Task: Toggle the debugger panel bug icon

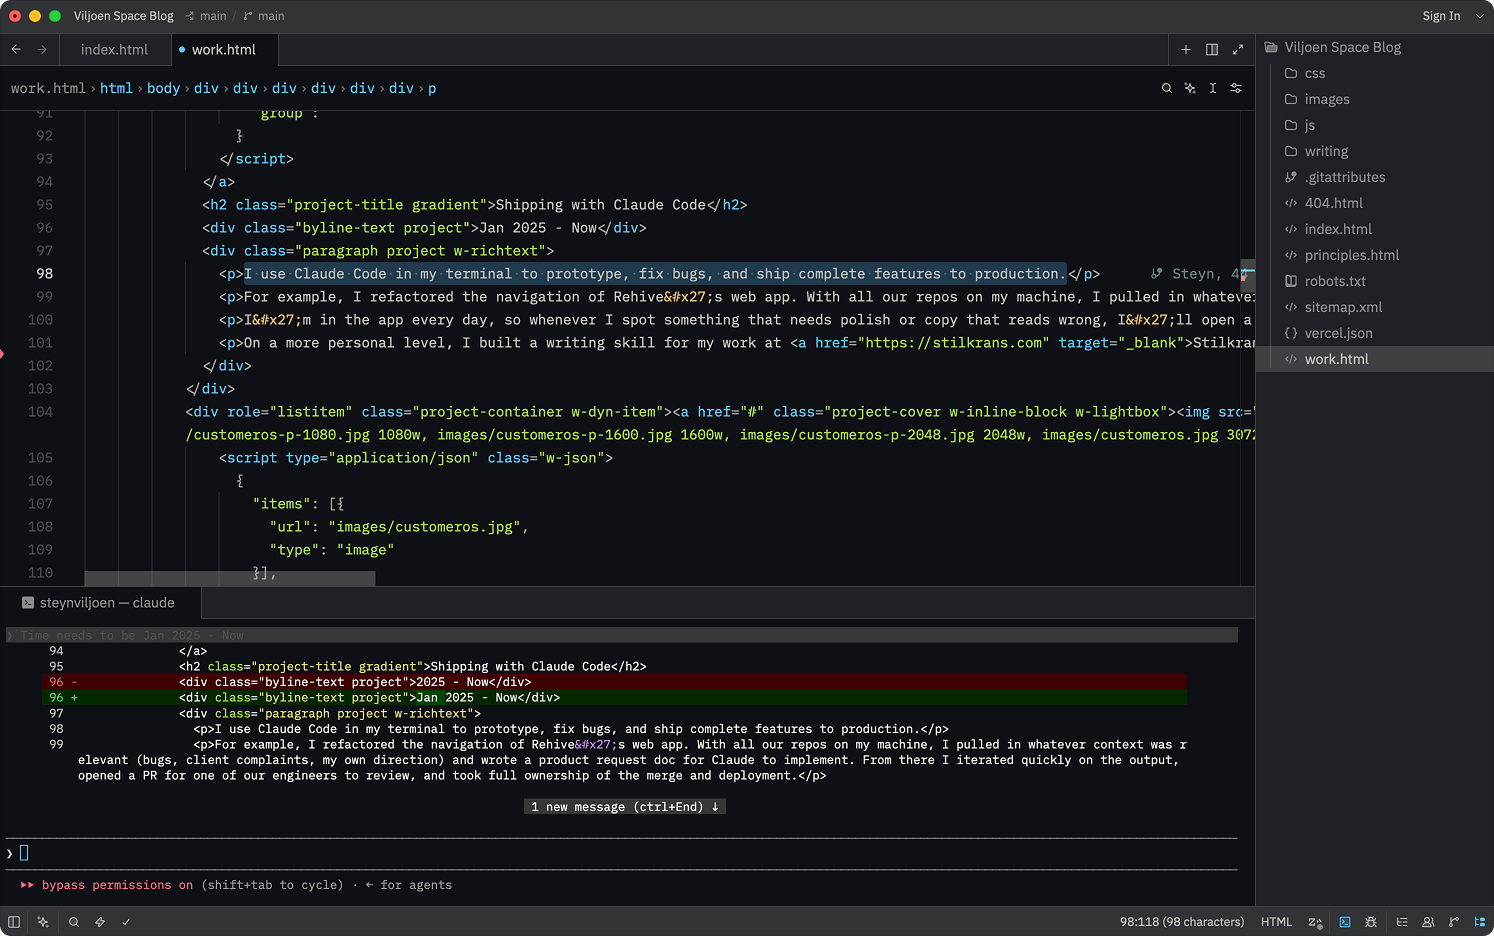Action: tap(1371, 922)
